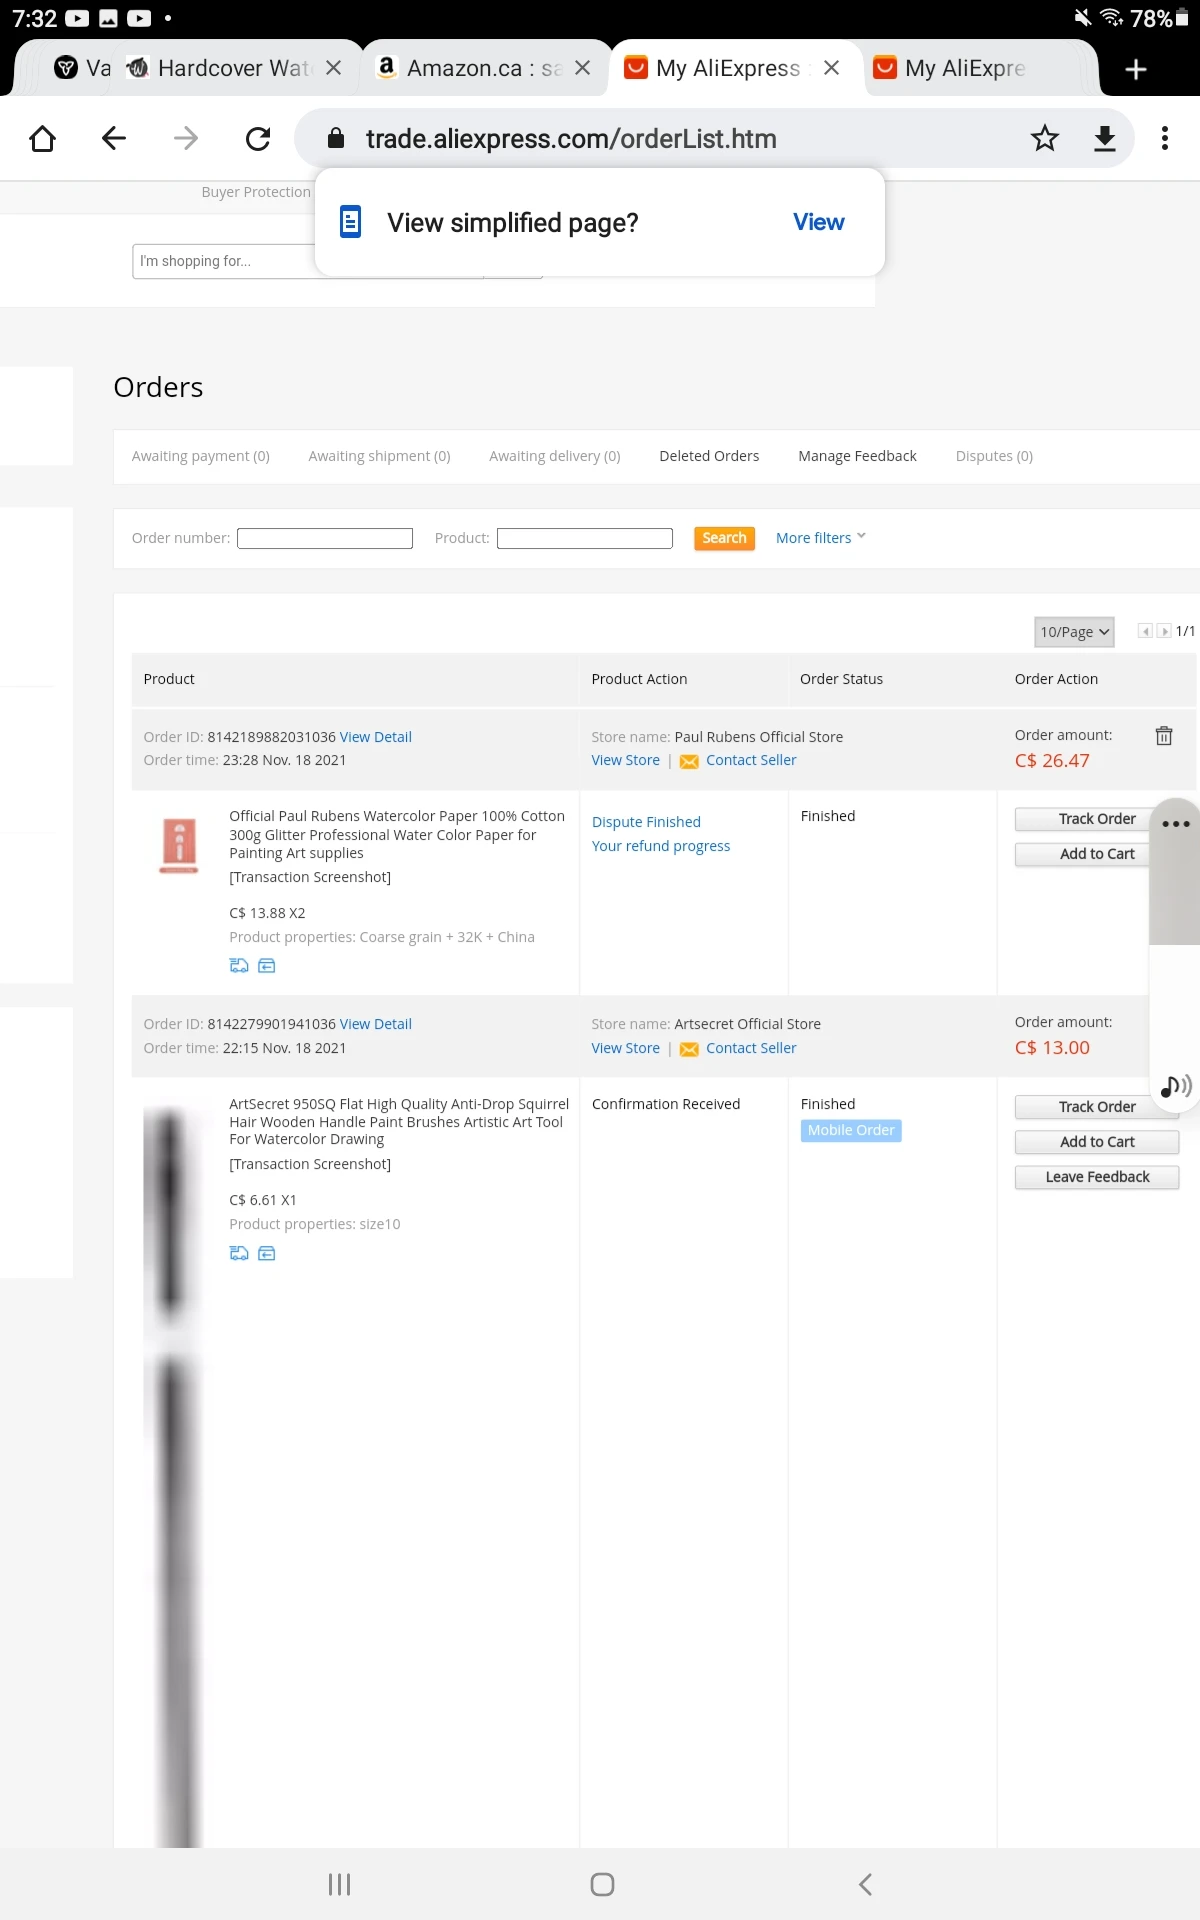Track Order for Paul Rubens order
1200x1920 pixels.
pos(1097,819)
